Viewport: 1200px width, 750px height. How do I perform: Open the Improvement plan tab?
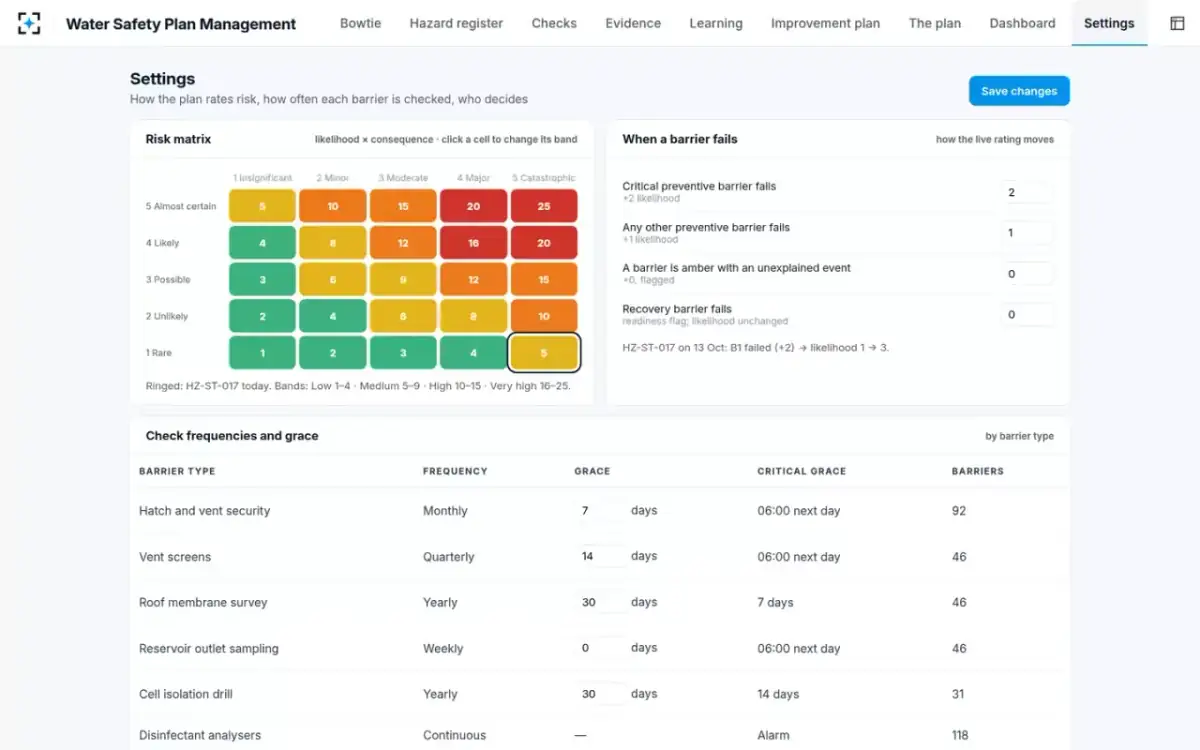826,23
